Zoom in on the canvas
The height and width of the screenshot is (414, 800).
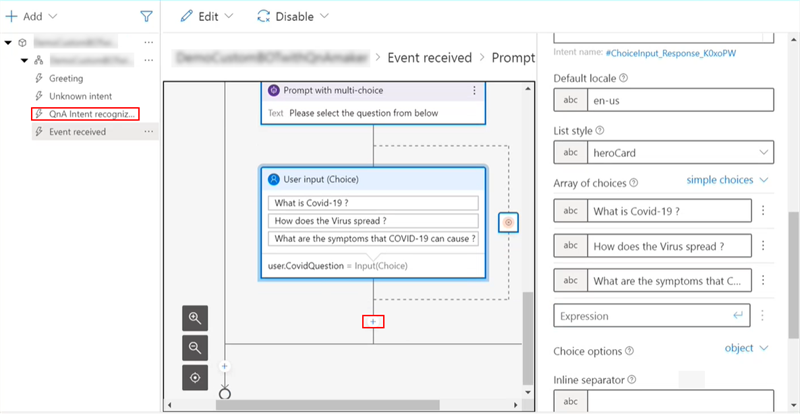click(195, 319)
